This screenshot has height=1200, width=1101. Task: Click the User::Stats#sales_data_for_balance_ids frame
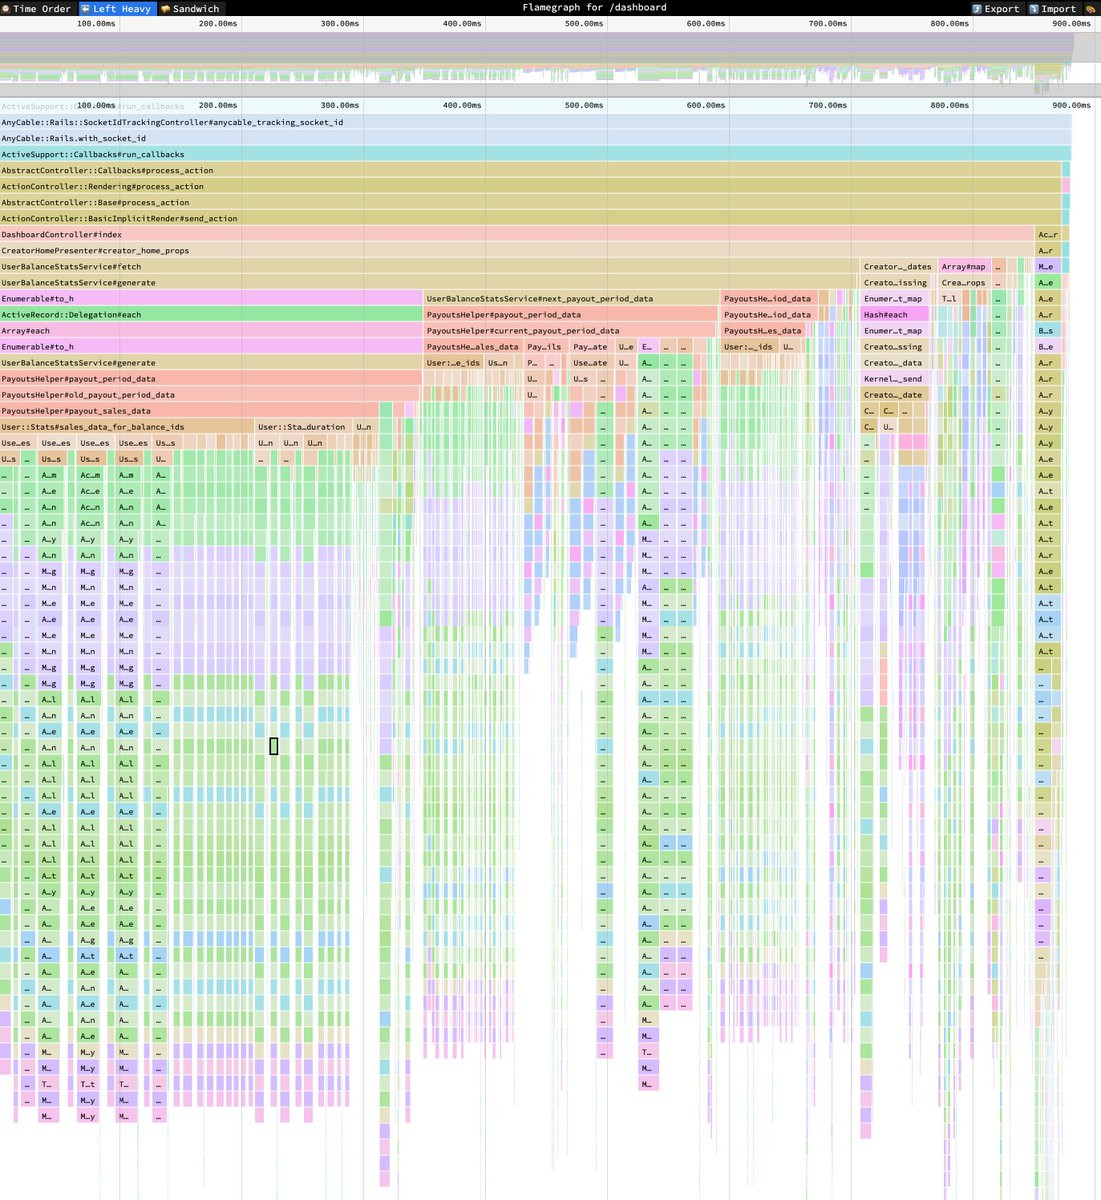(x=126, y=426)
